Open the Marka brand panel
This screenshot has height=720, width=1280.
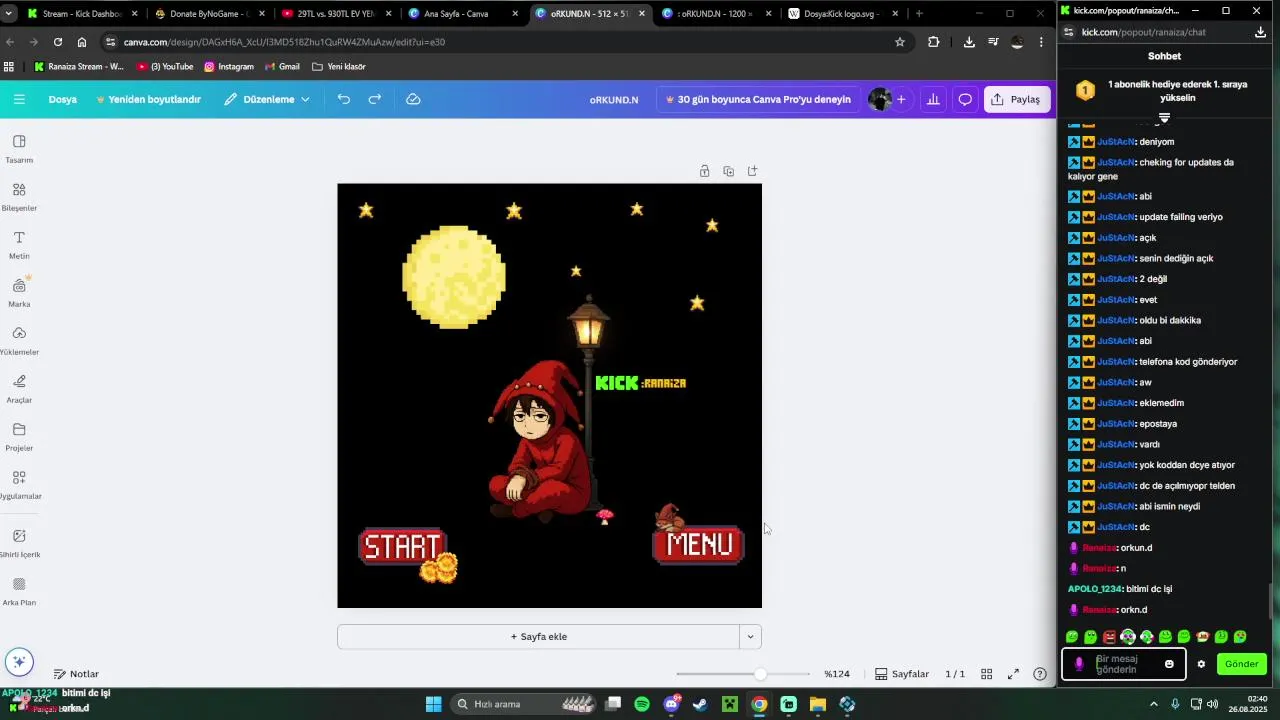tap(19, 292)
